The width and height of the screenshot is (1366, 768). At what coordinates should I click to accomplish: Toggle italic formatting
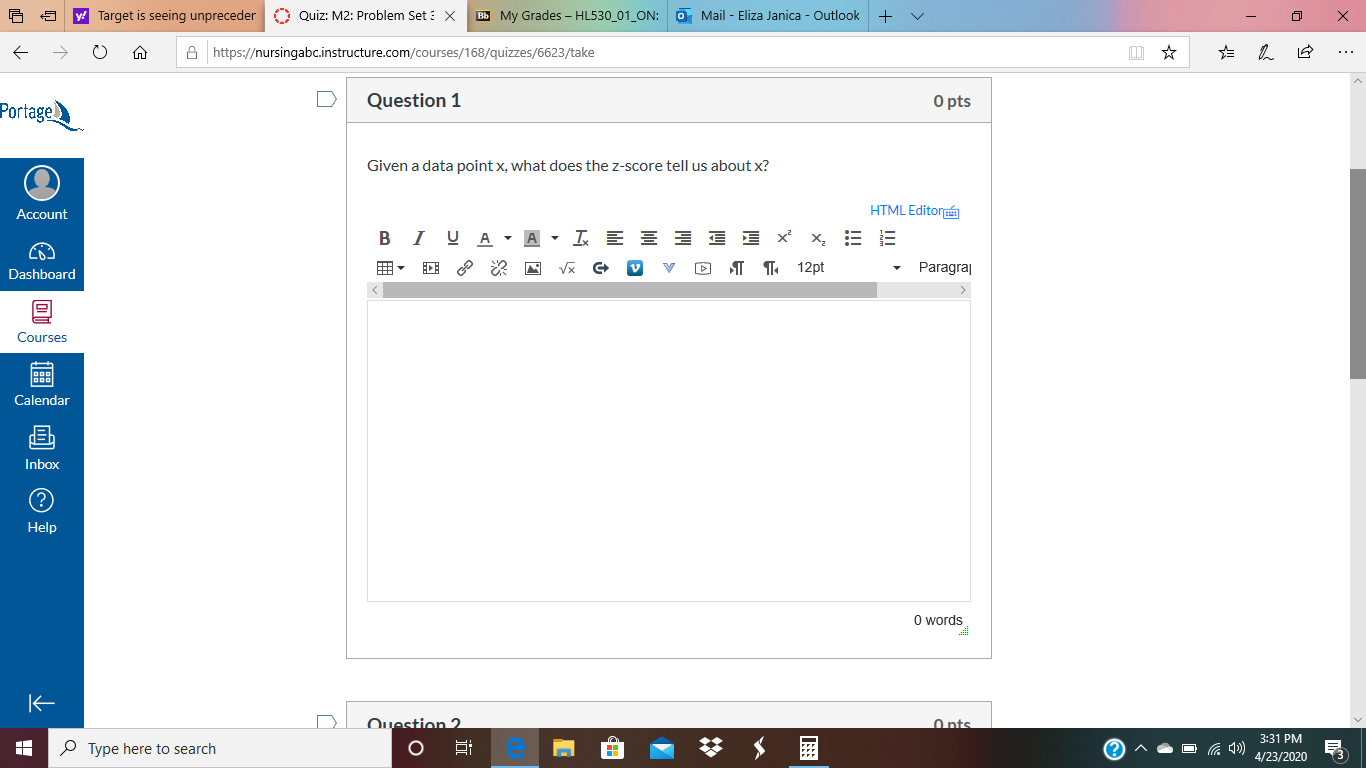(x=418, y=238)
